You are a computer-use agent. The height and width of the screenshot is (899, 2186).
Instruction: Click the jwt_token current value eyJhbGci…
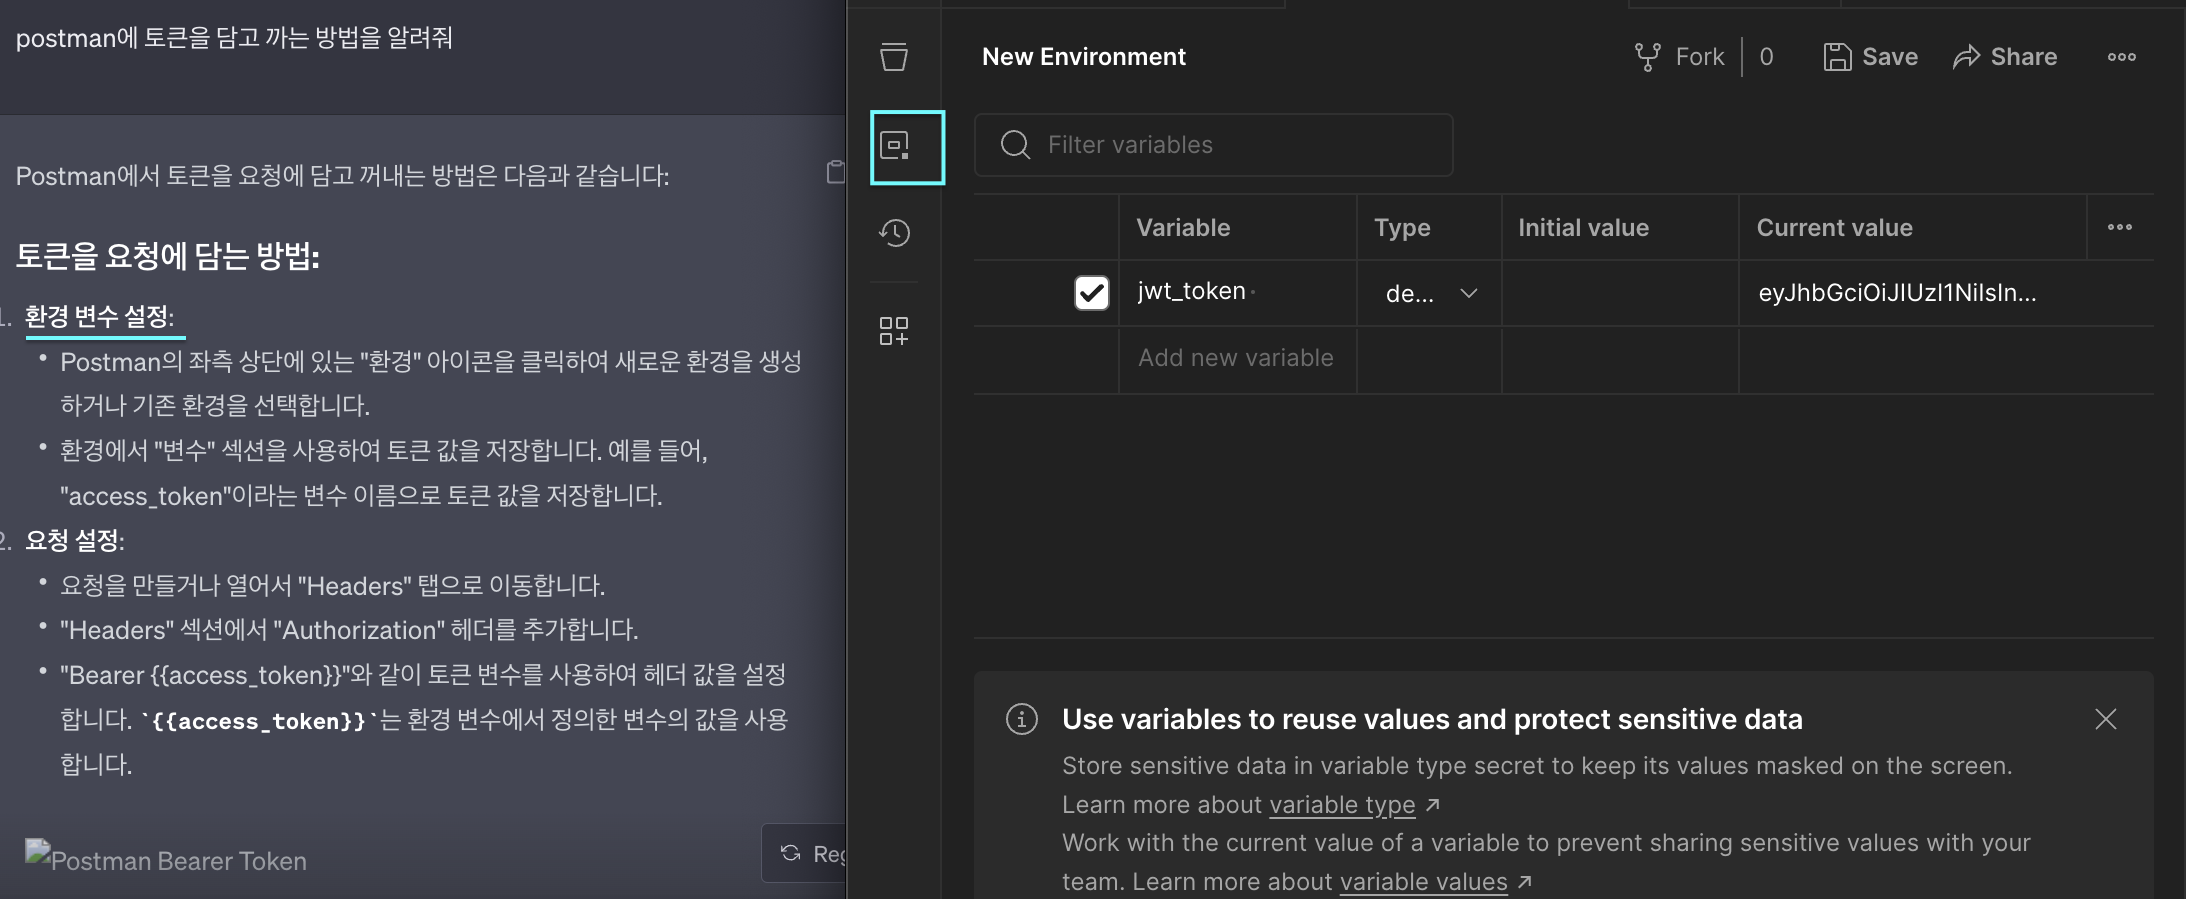(1897, 293)
